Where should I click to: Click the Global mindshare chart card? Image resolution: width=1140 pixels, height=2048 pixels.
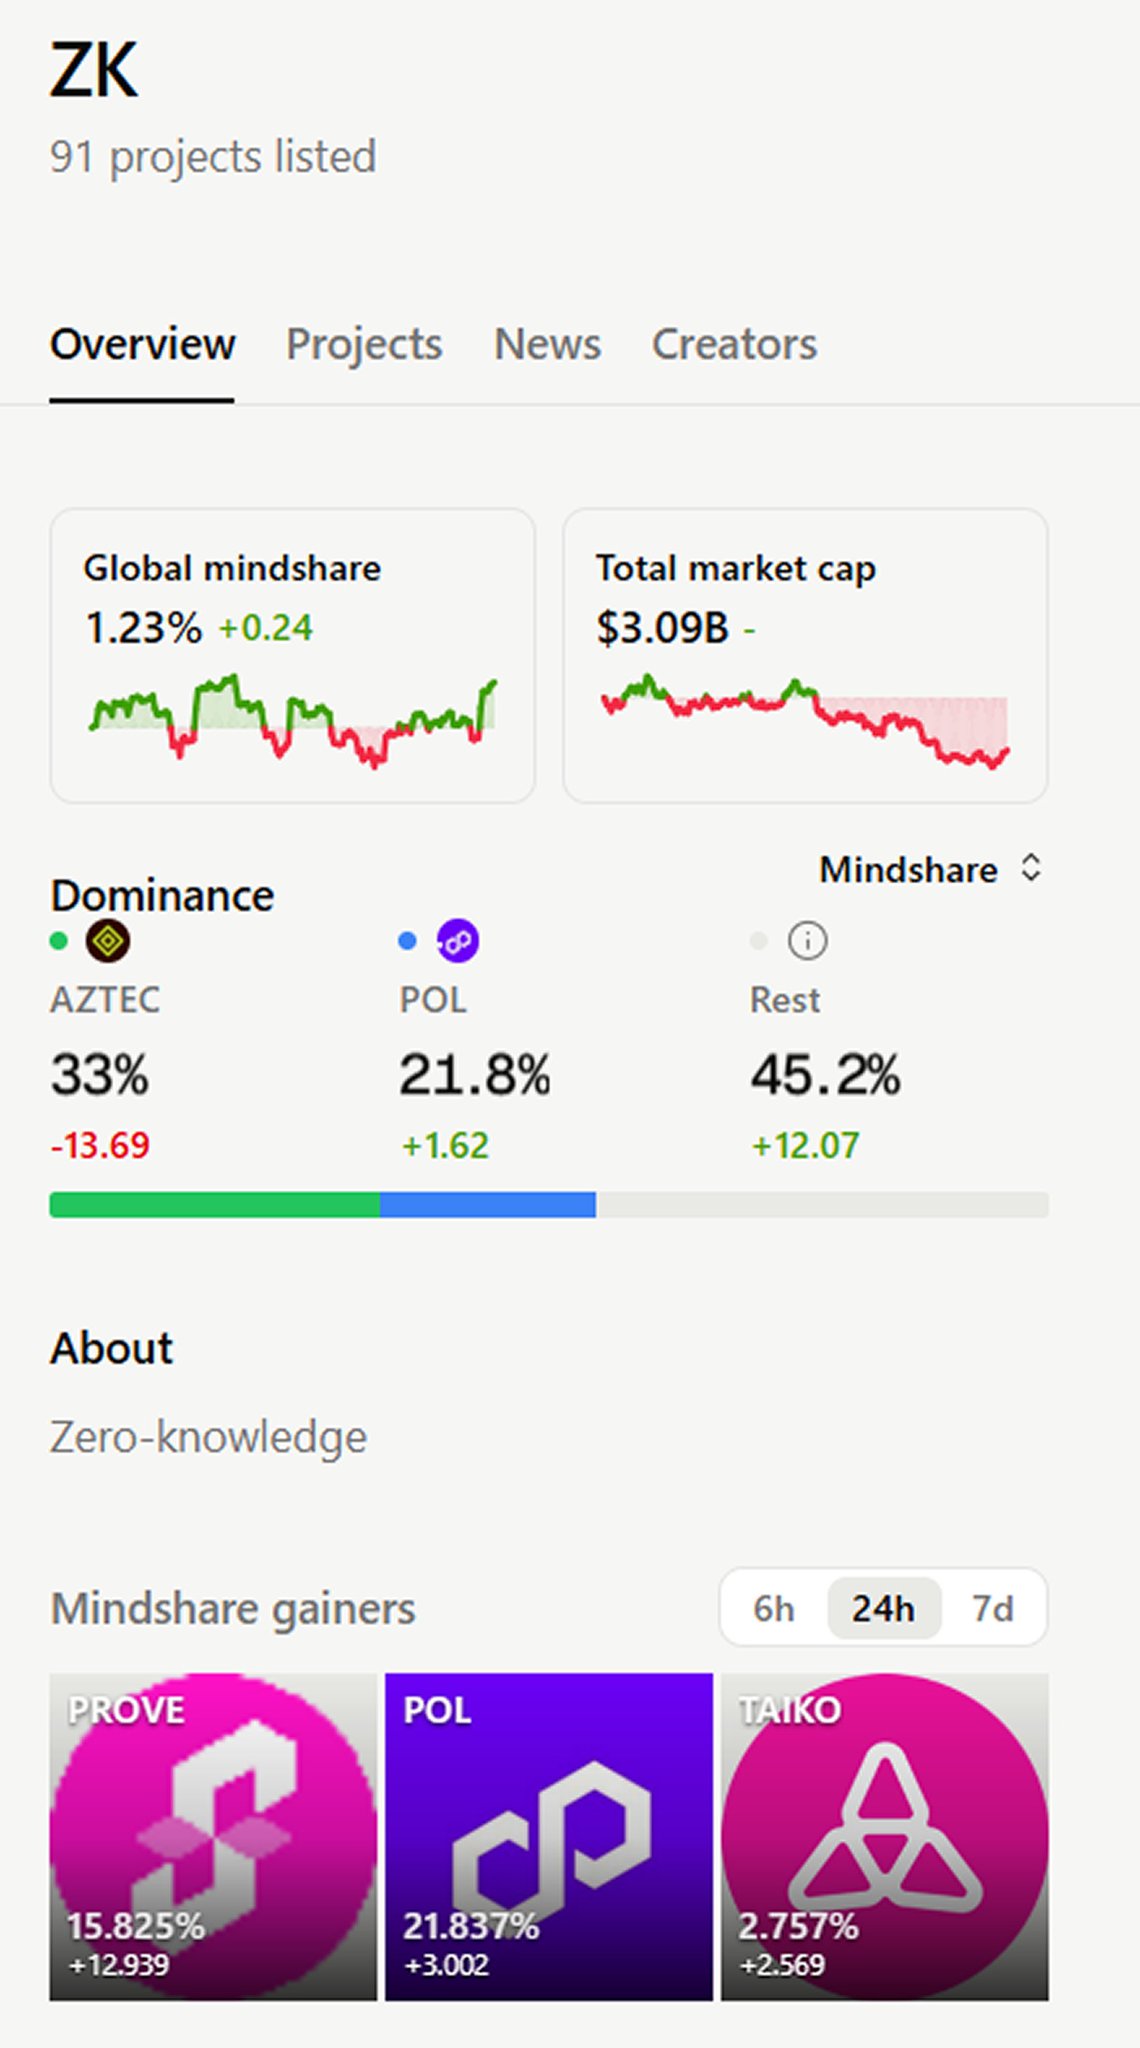click(292, 656)
